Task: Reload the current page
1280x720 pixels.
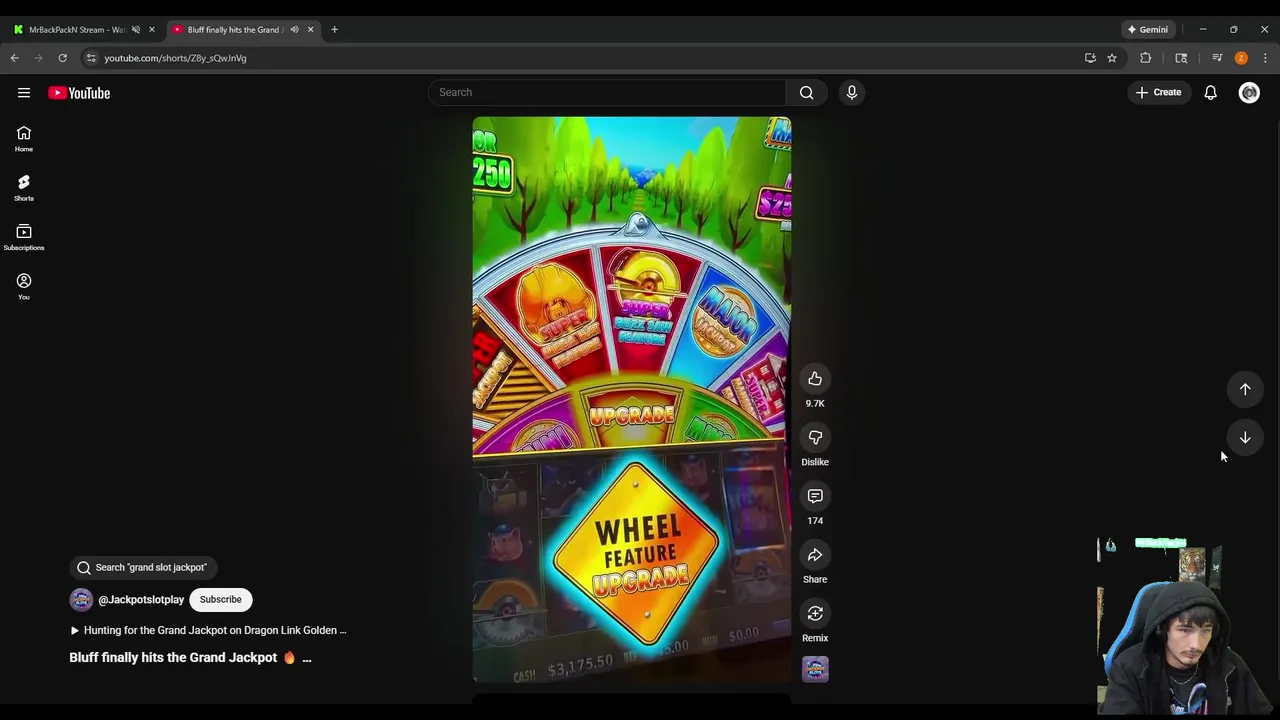Action: tap(63, 58)
